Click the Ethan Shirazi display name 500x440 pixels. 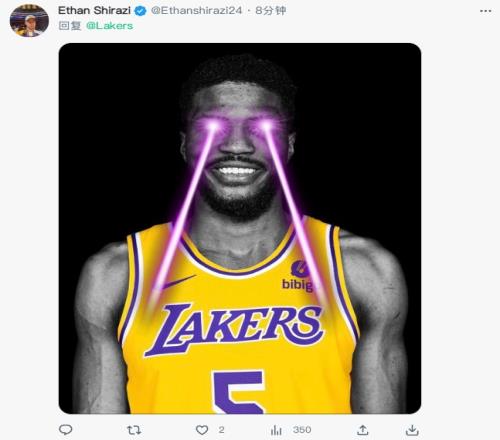click(x=94, y=11)
